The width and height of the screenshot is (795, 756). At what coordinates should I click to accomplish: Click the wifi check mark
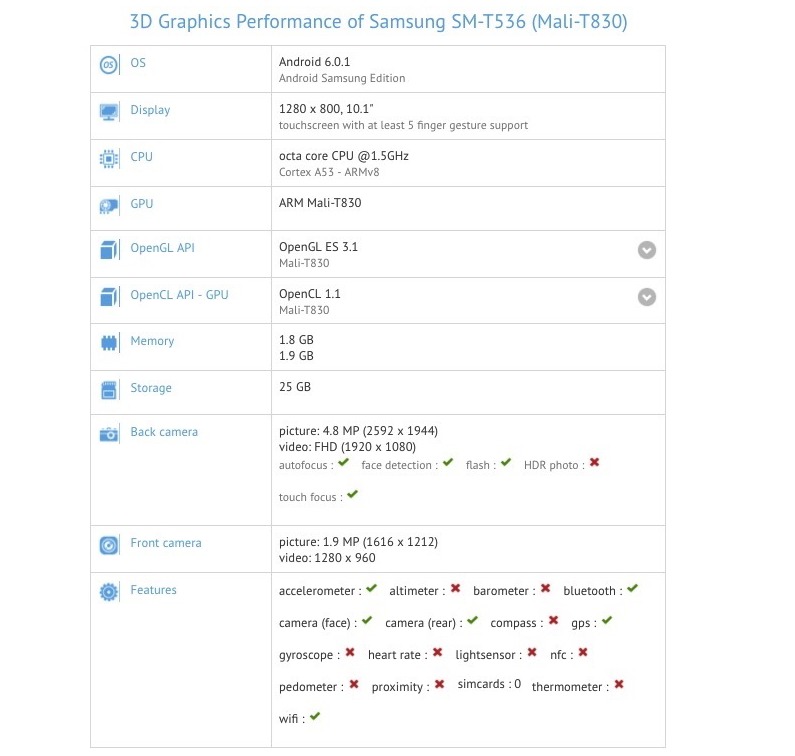(x=315, y=716)
